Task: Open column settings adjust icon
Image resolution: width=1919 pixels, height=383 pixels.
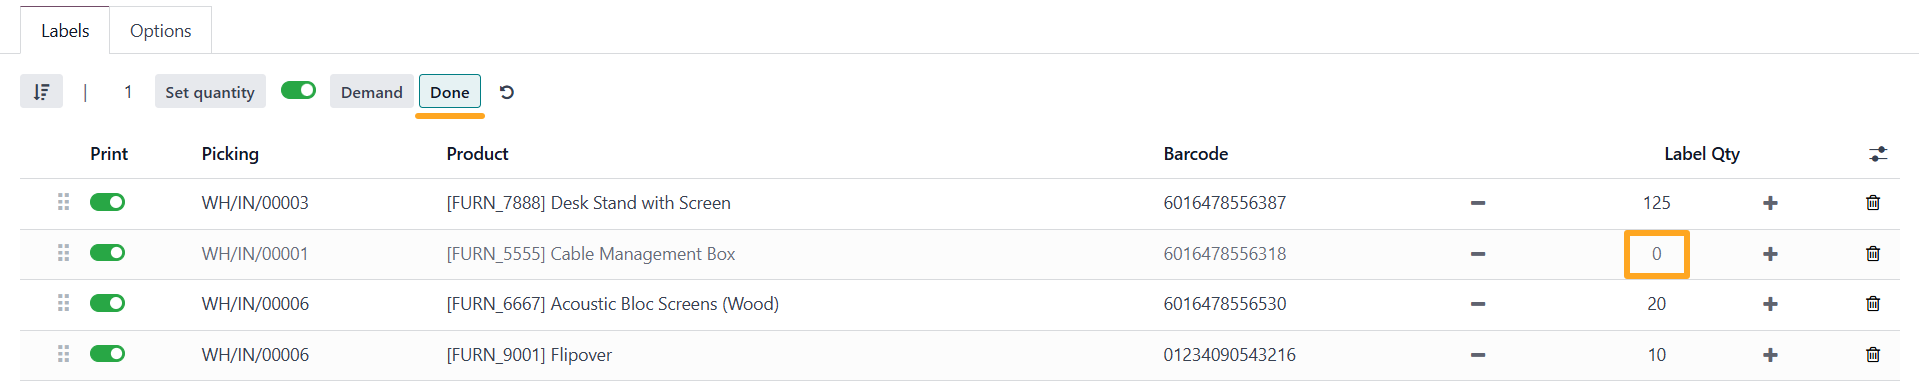Action: [x=1878, y=154]
